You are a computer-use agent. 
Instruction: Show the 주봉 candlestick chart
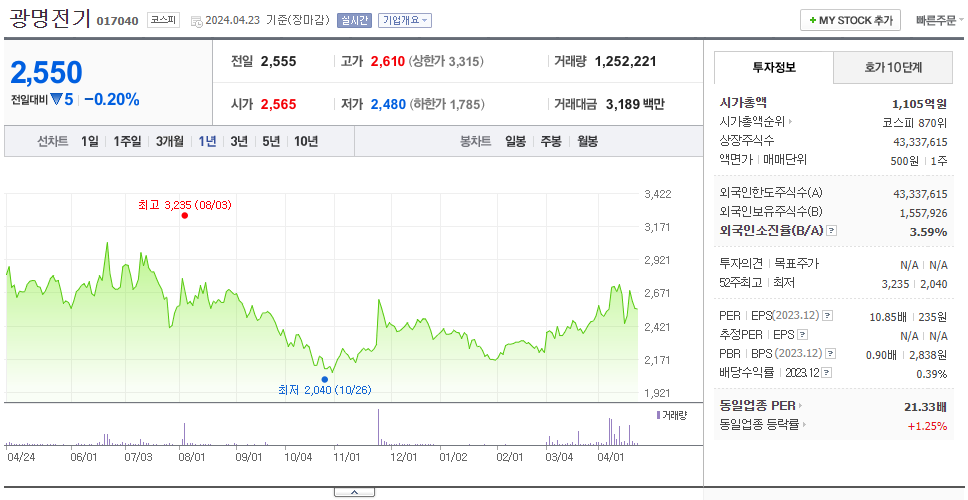coord(551,141)
